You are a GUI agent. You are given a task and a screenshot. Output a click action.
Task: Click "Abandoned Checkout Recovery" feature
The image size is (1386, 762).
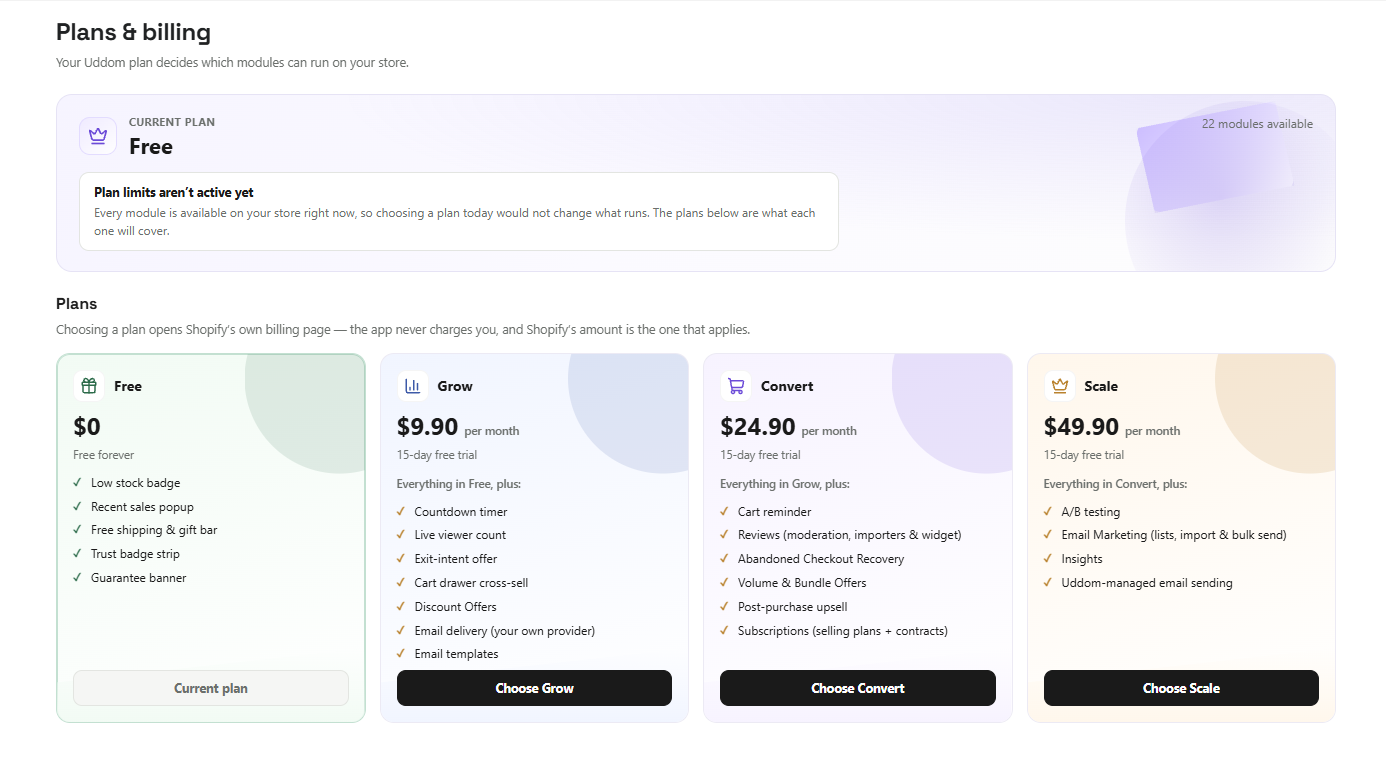pos(821,559)
